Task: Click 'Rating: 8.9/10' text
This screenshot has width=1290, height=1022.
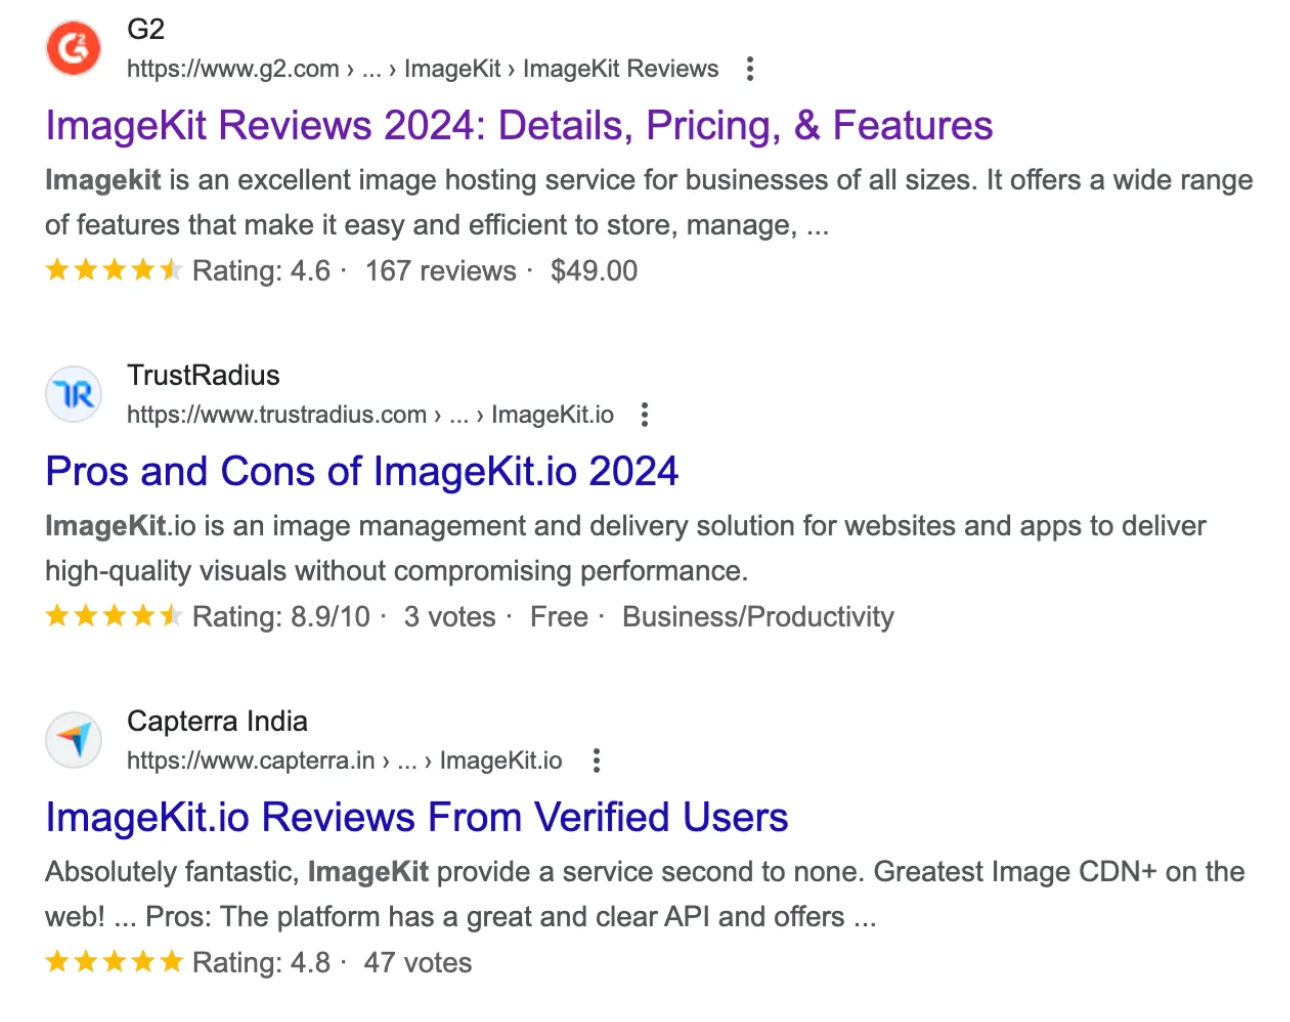Action: (x=281, y=617)
